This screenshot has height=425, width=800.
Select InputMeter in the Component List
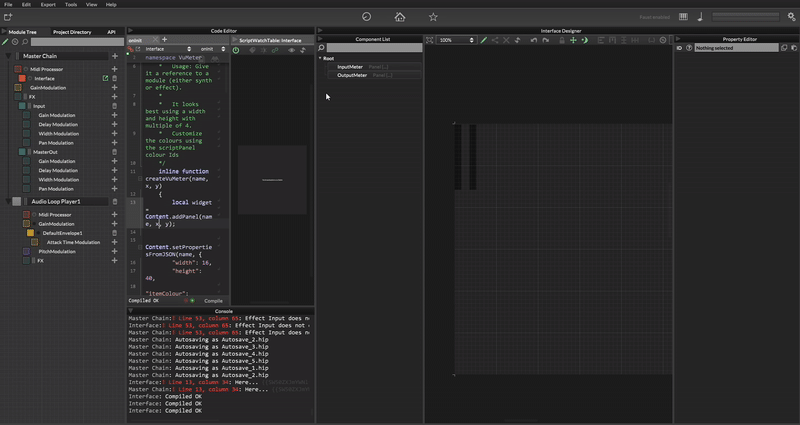coord(350,67)
